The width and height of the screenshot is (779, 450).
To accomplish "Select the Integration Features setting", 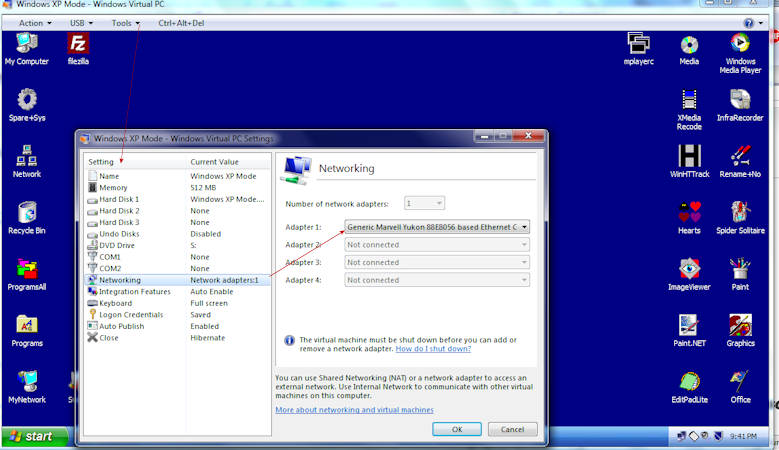I will click(178, 292).
